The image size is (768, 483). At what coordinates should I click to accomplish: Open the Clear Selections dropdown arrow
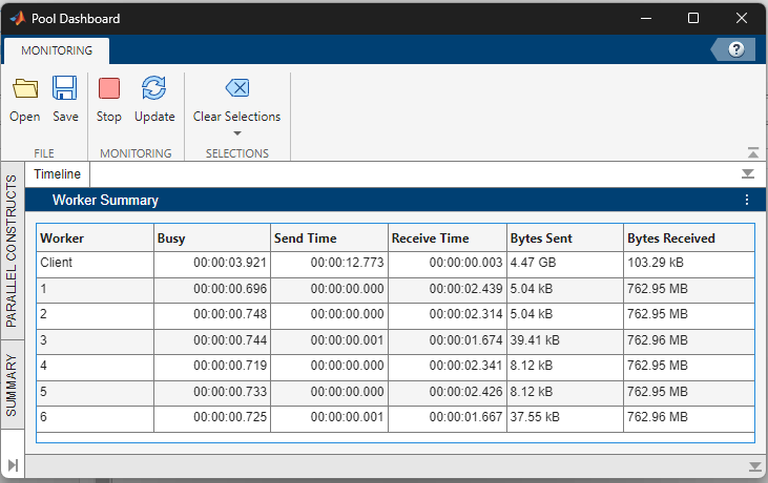237,133
